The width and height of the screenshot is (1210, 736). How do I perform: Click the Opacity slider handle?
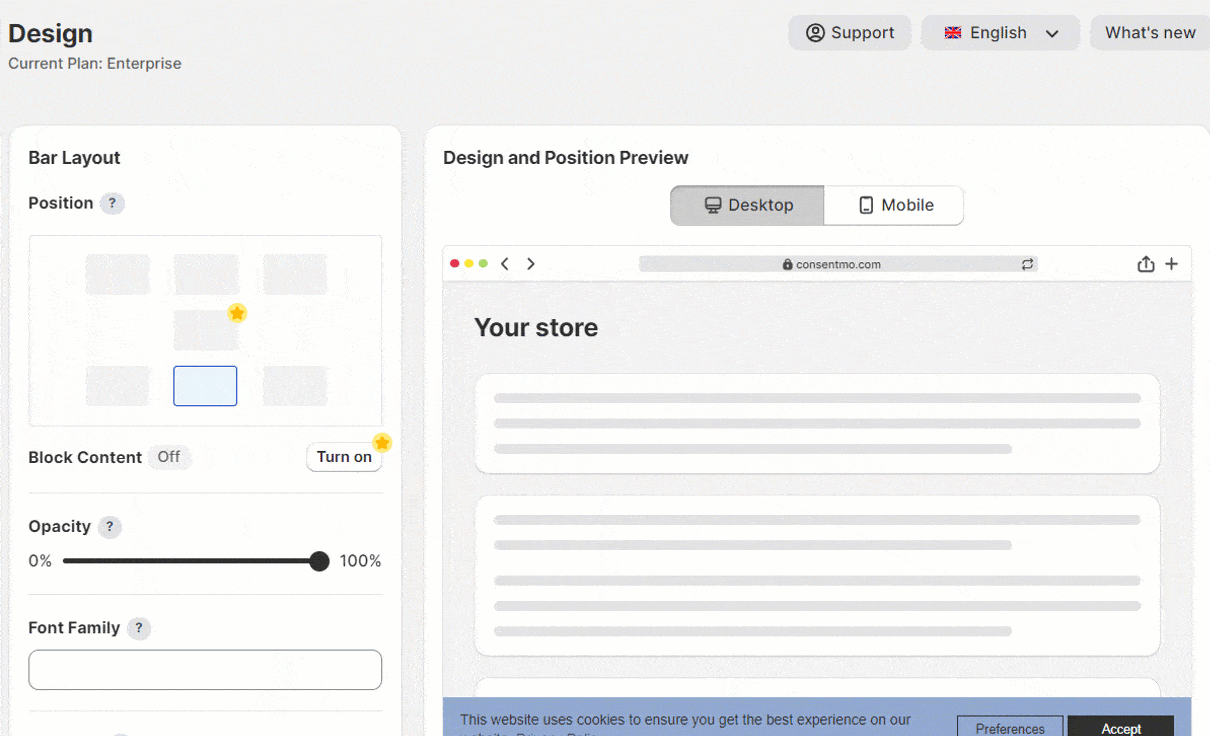(x=319, y=561)
